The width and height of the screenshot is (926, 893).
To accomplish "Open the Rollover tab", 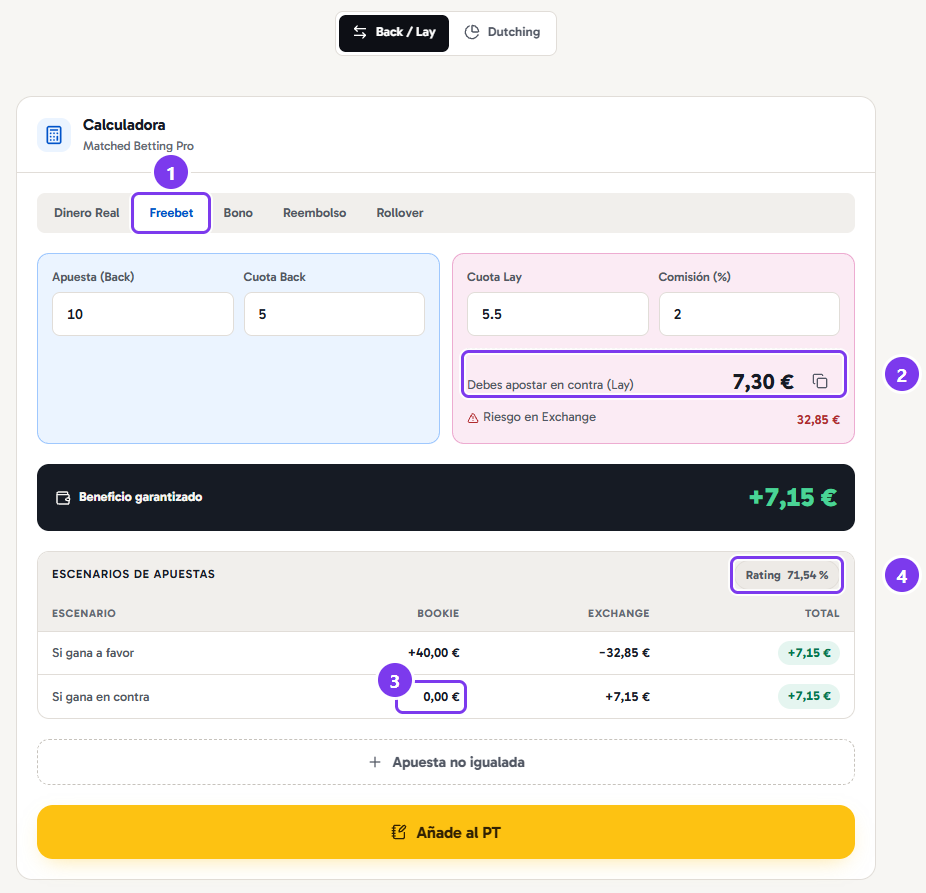I will pyautogui.click(x=400, y=213).
